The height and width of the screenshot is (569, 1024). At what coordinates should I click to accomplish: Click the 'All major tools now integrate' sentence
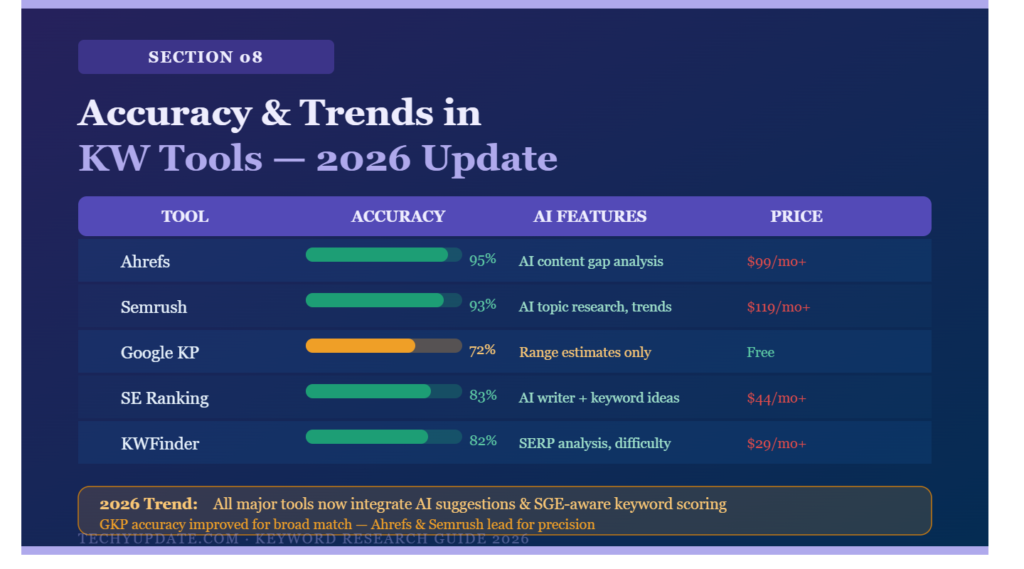tap(470, 504)
